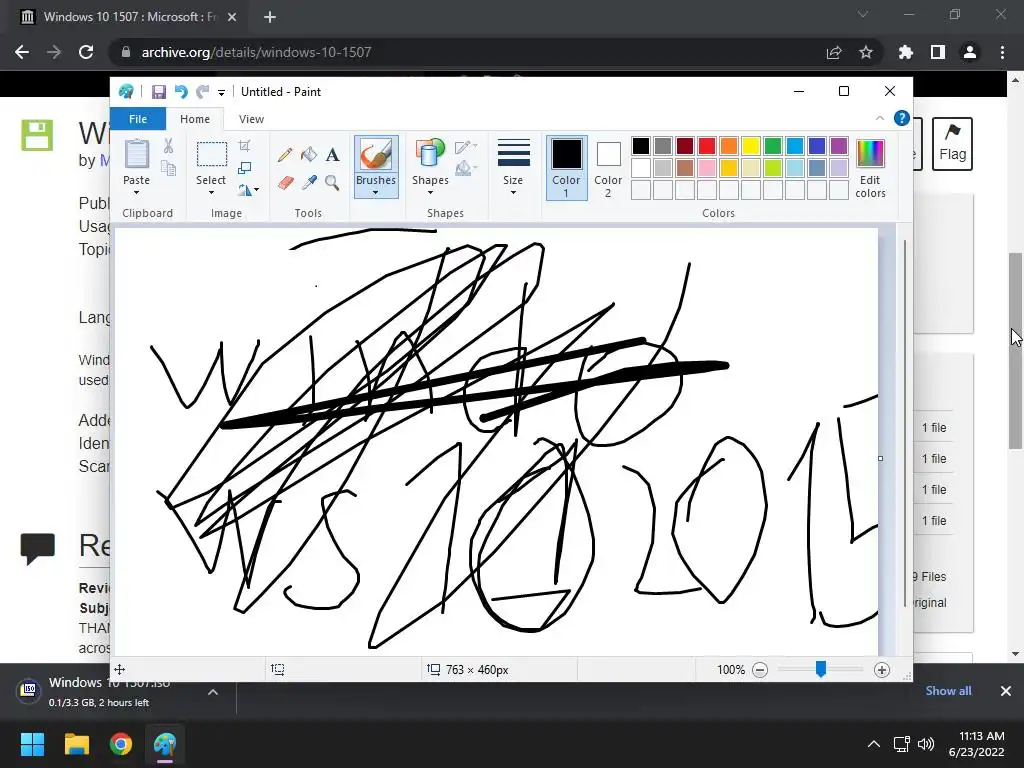Screen dimensions: 1024x768
Task: Pick the red color swatch
Action: (707, 146)
